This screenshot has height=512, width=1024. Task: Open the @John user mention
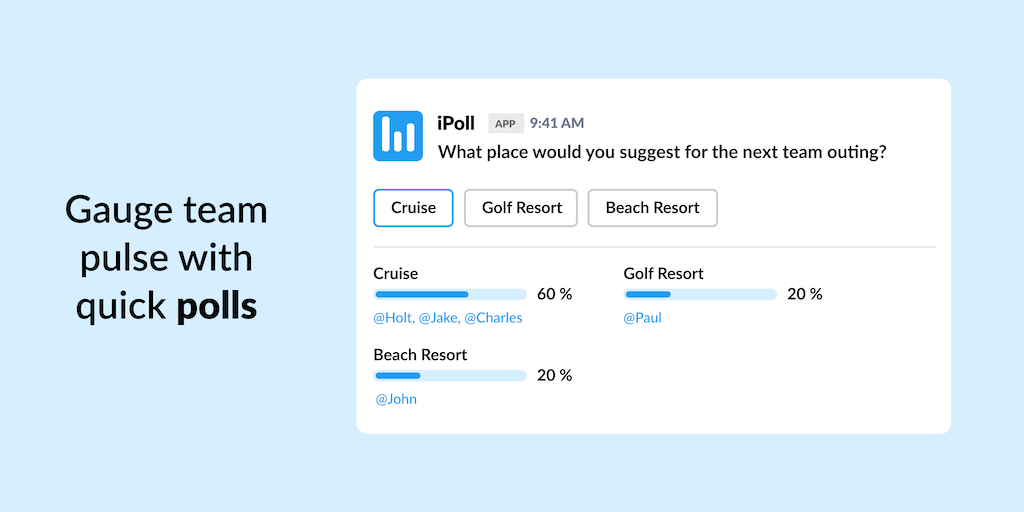396,399
